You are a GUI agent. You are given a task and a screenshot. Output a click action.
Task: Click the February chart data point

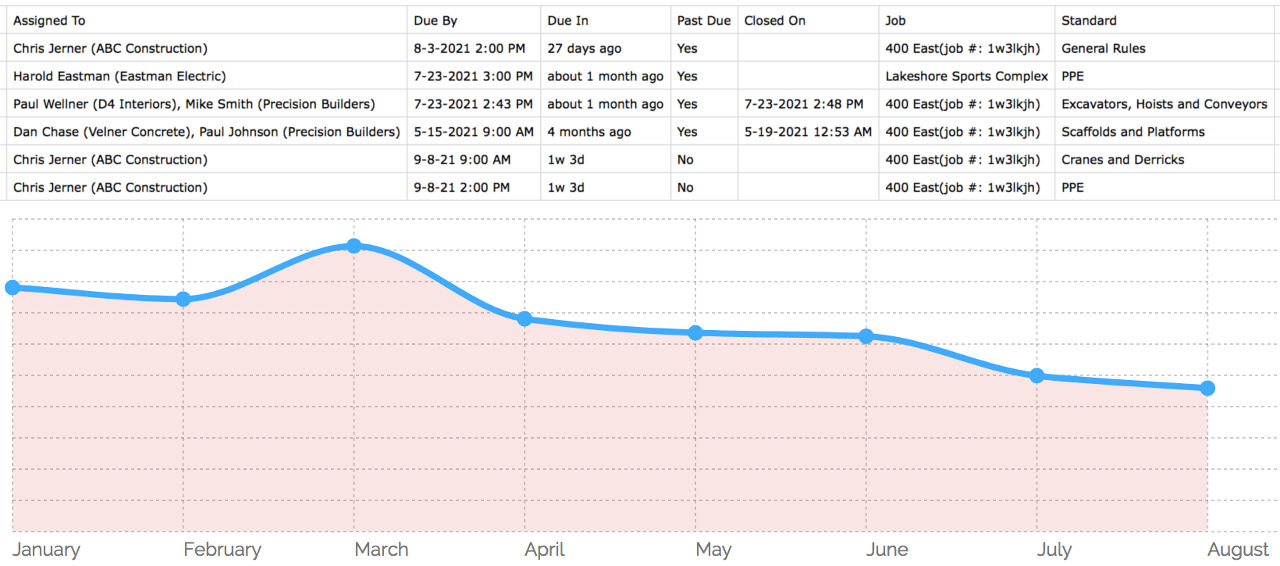coord(183,299)
